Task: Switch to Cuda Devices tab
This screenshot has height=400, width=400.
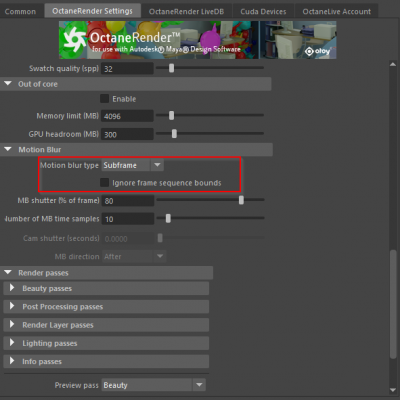Action: coord(263,11)
